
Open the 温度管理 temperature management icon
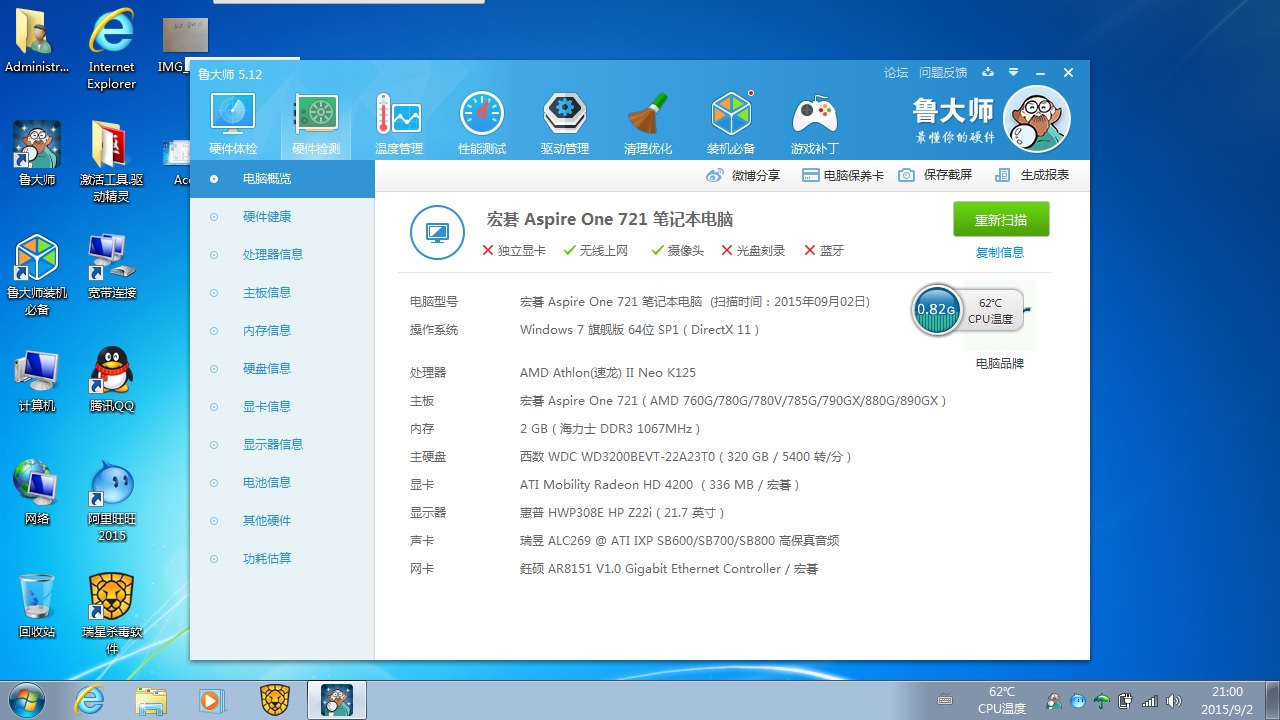[x=398, y=124]
